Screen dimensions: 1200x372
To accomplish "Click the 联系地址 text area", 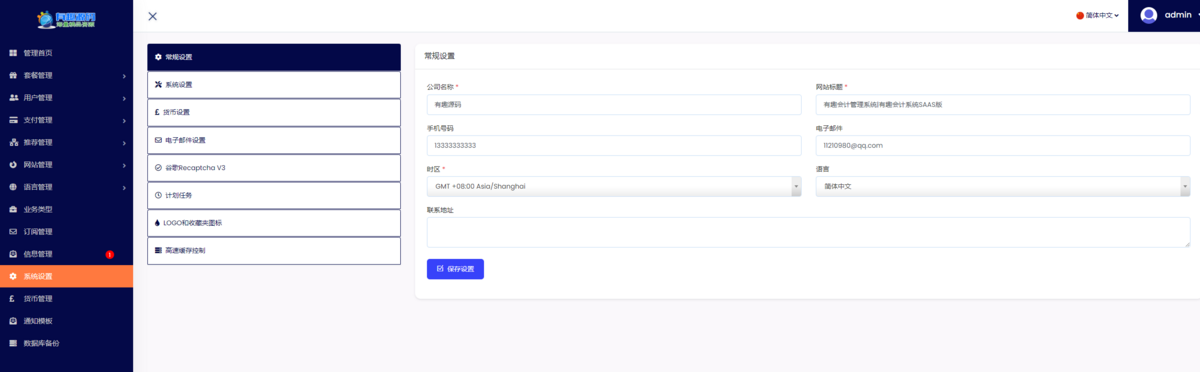I will click(808, 232).
